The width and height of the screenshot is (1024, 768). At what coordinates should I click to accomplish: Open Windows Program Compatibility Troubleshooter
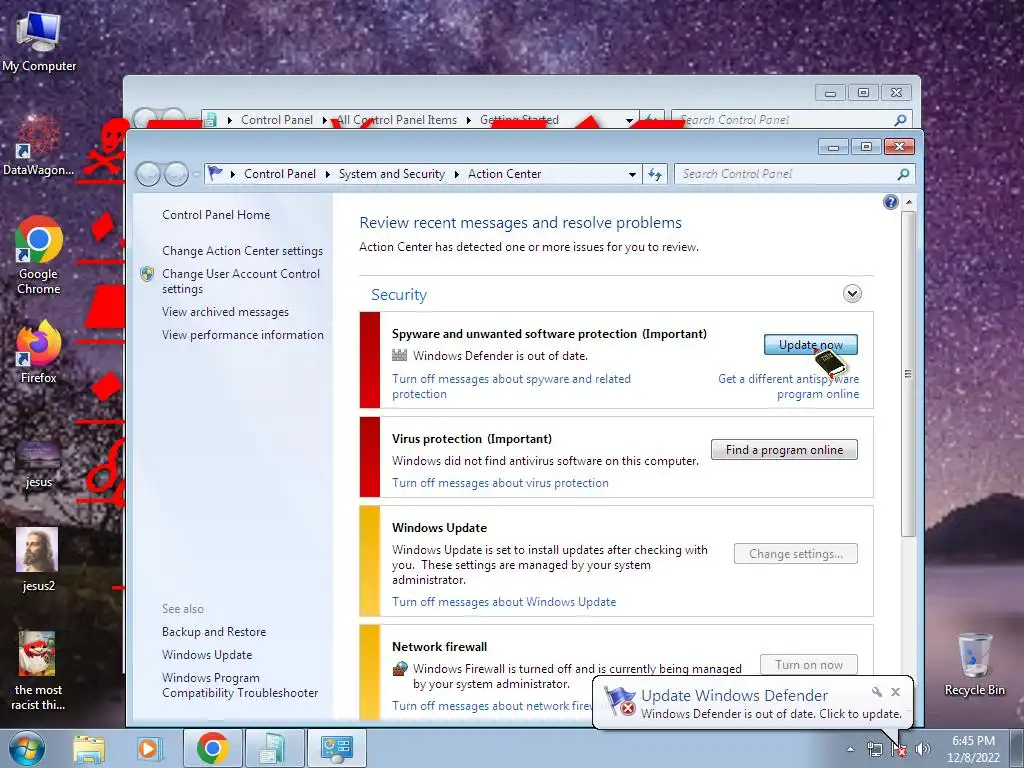click(240, 685)
